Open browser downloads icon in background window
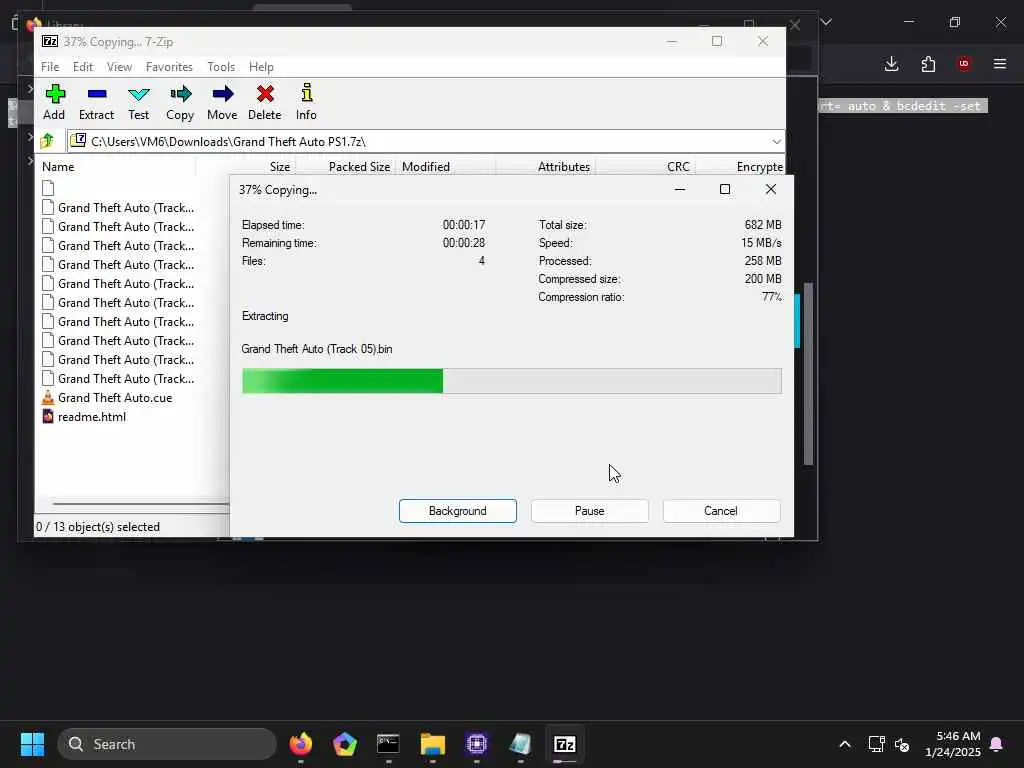The width and height of the screenshot is (1024, 768). [891, 63]
